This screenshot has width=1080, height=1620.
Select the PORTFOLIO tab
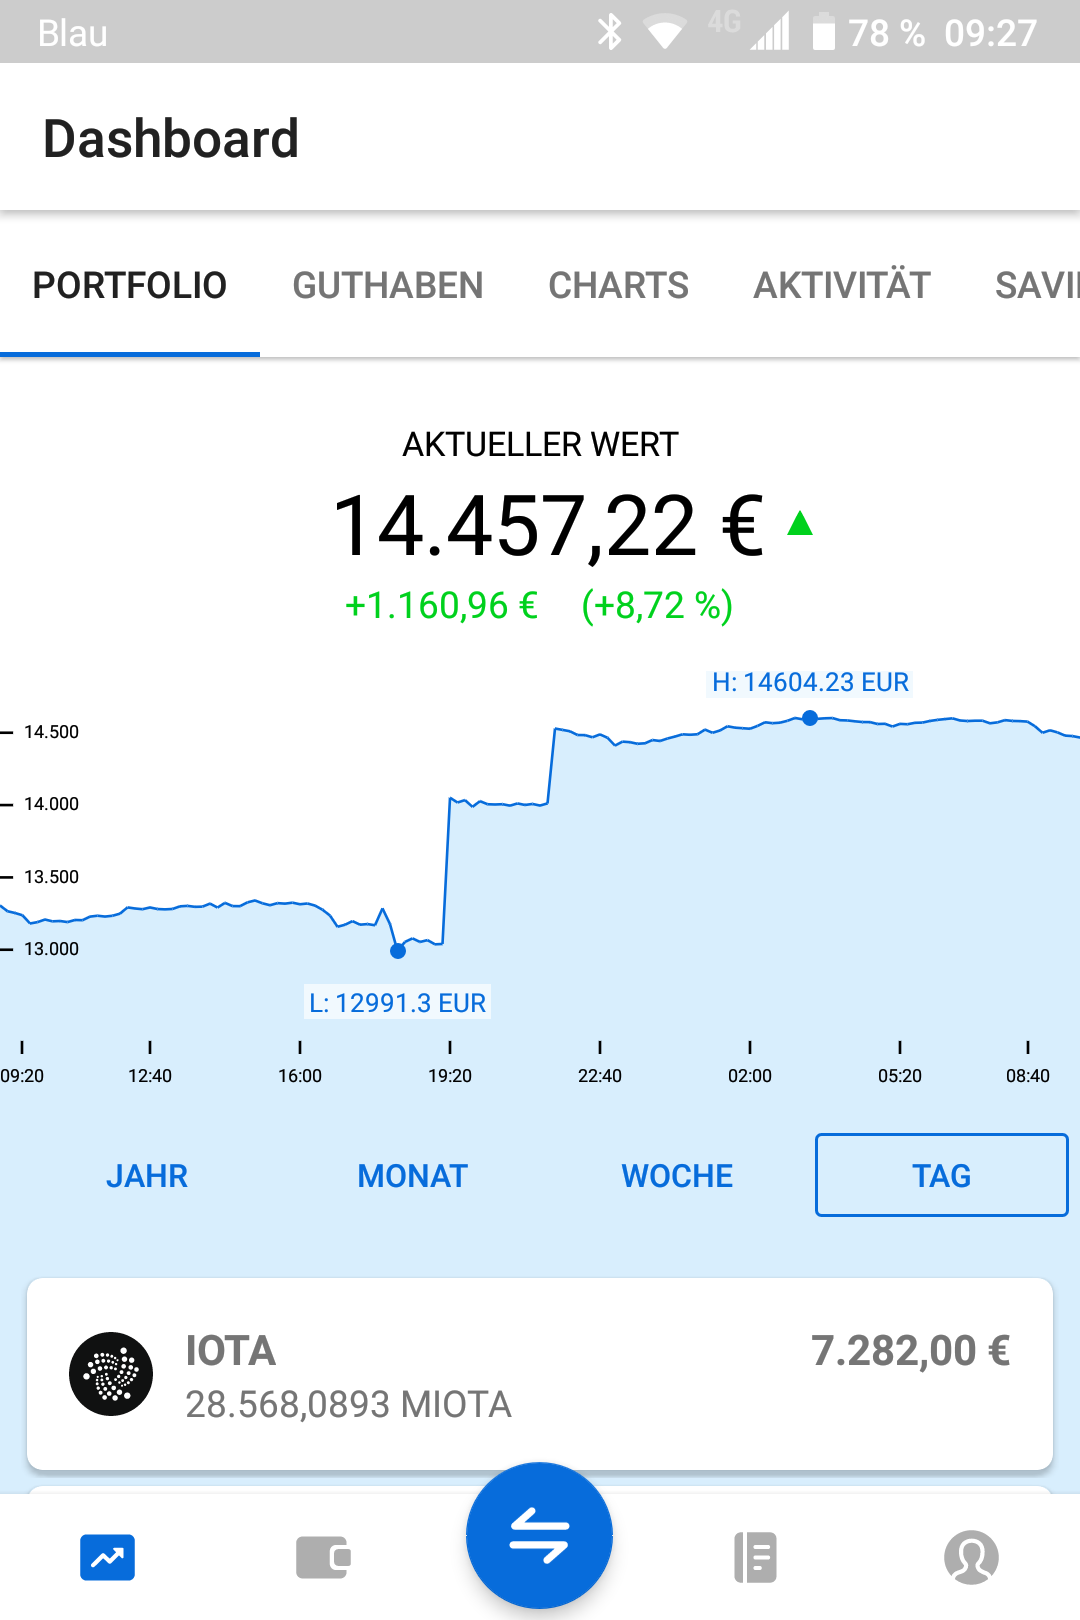tap(130, 286)
